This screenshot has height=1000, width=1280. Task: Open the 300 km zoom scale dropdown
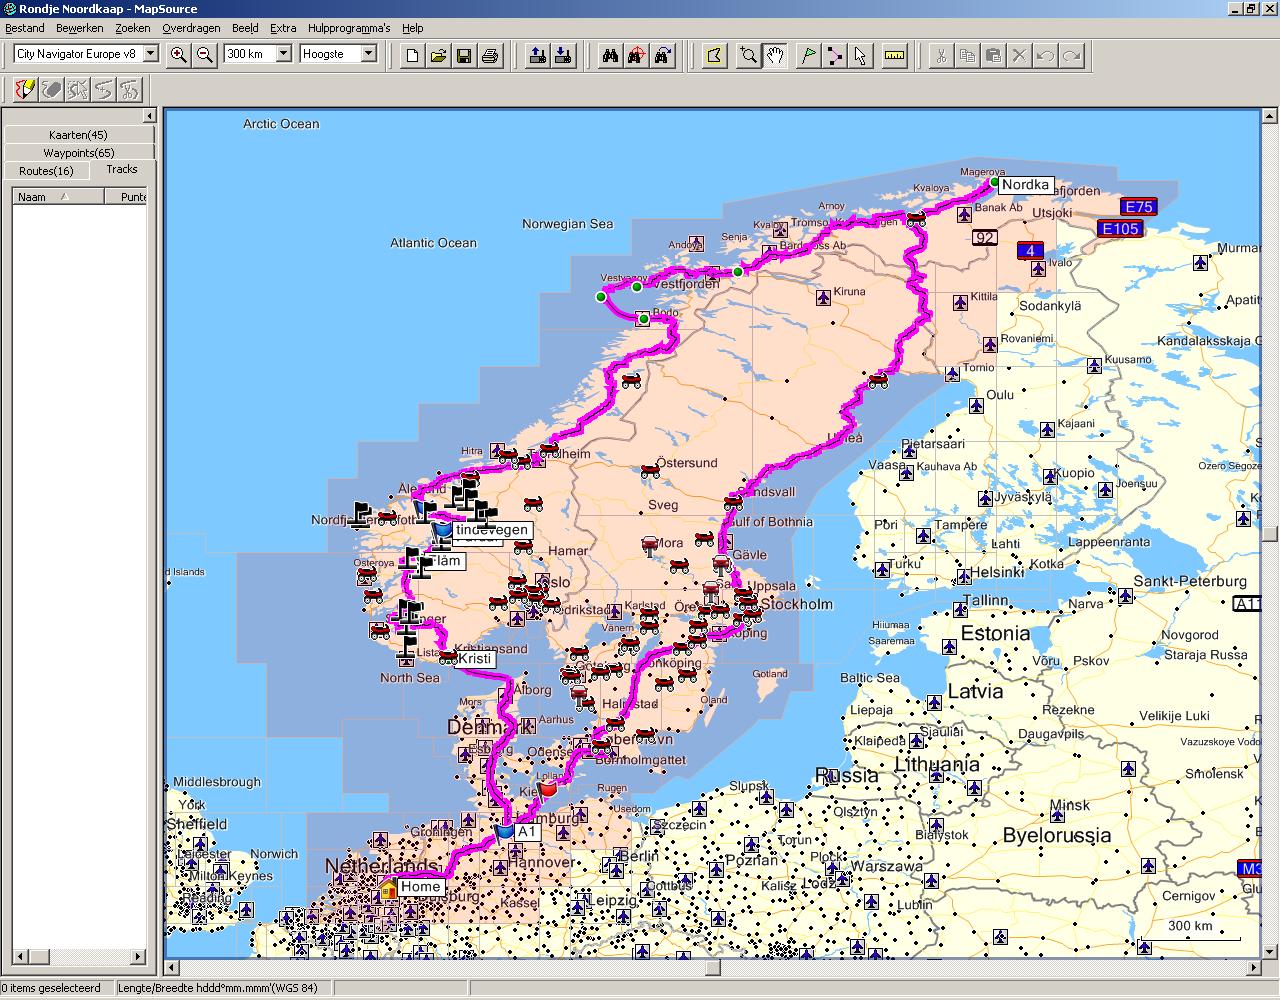click(x=283, y=54)
